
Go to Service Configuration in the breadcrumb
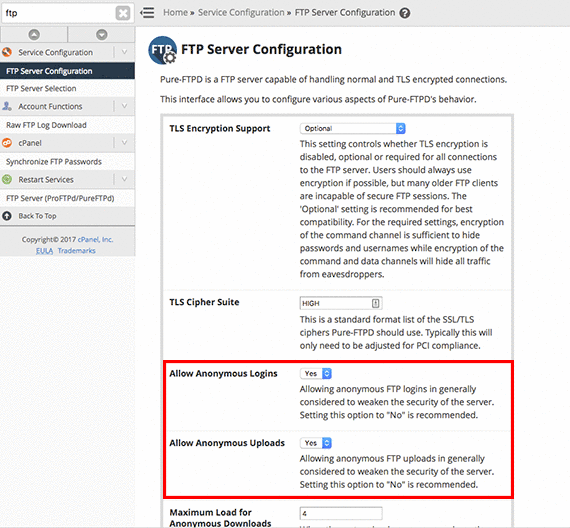pyautogui.click(x=241, y=13)
